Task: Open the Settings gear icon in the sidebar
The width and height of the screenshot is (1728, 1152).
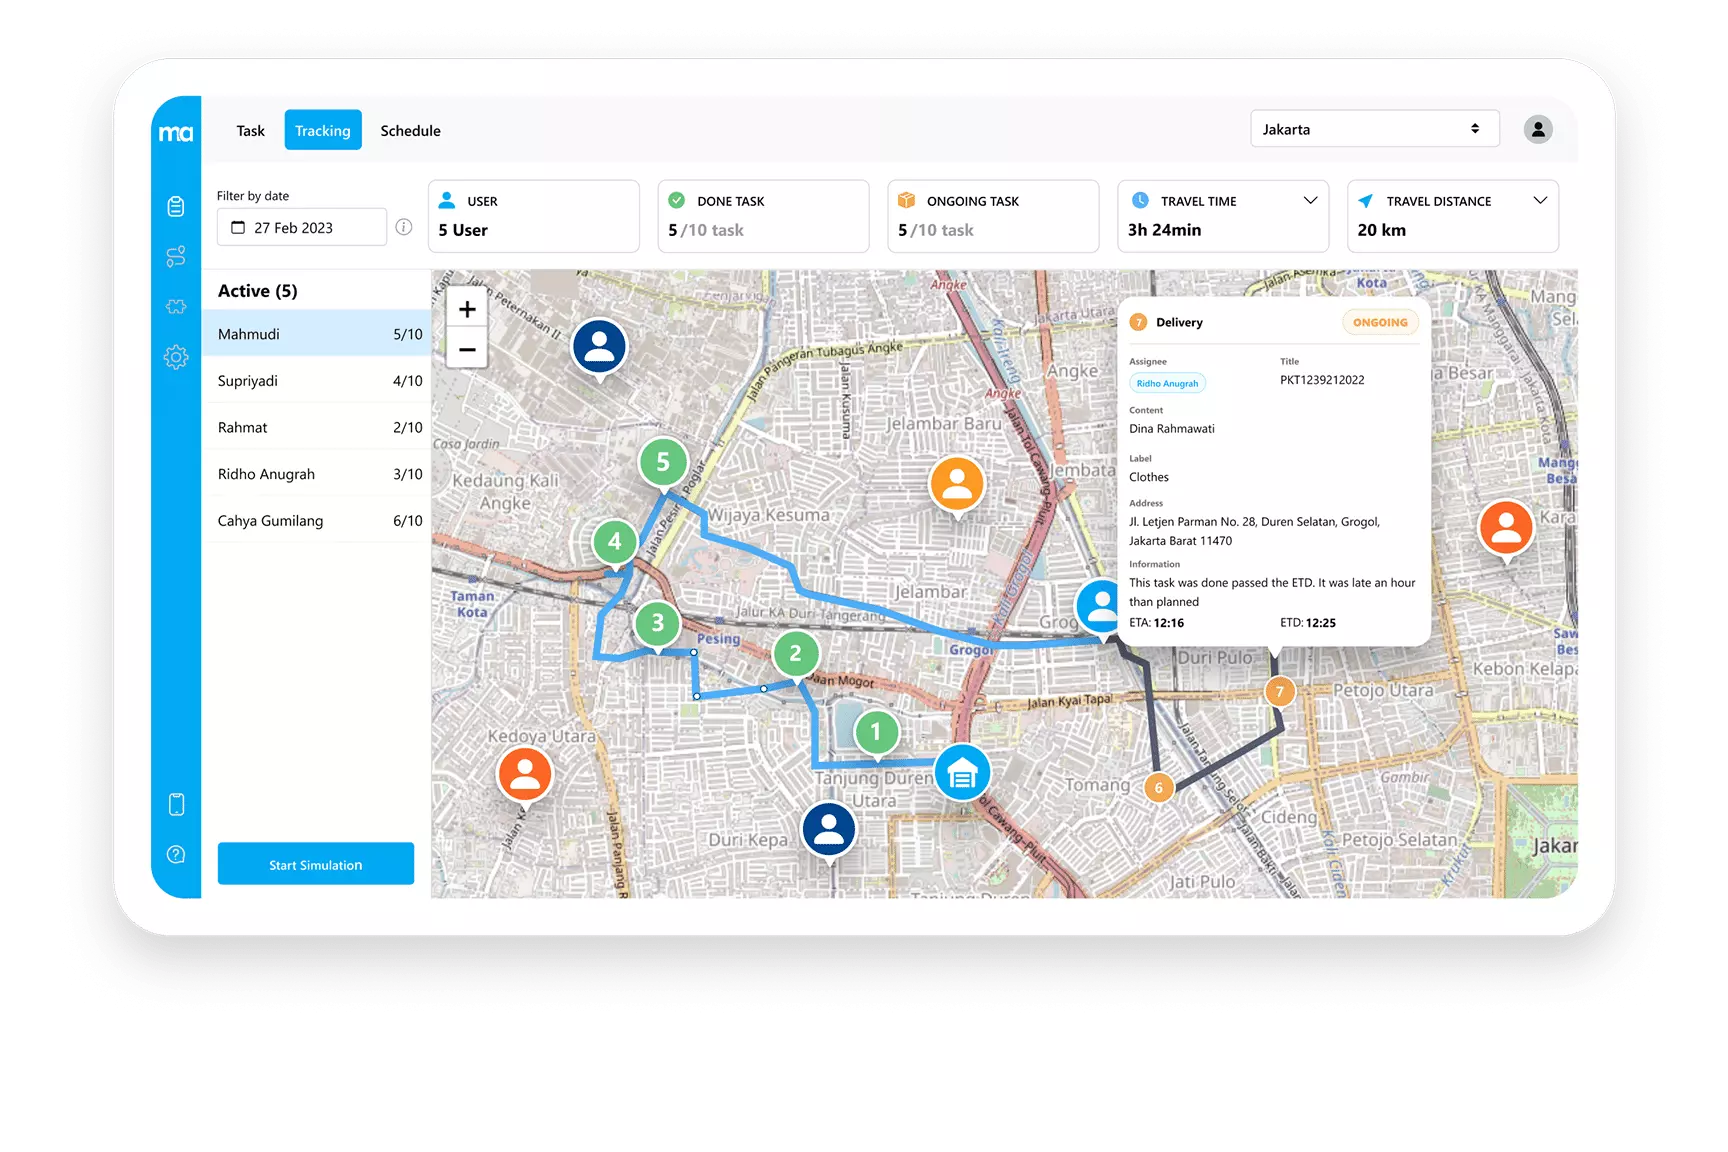Action: pyautogui.click(x=176, y=357)
